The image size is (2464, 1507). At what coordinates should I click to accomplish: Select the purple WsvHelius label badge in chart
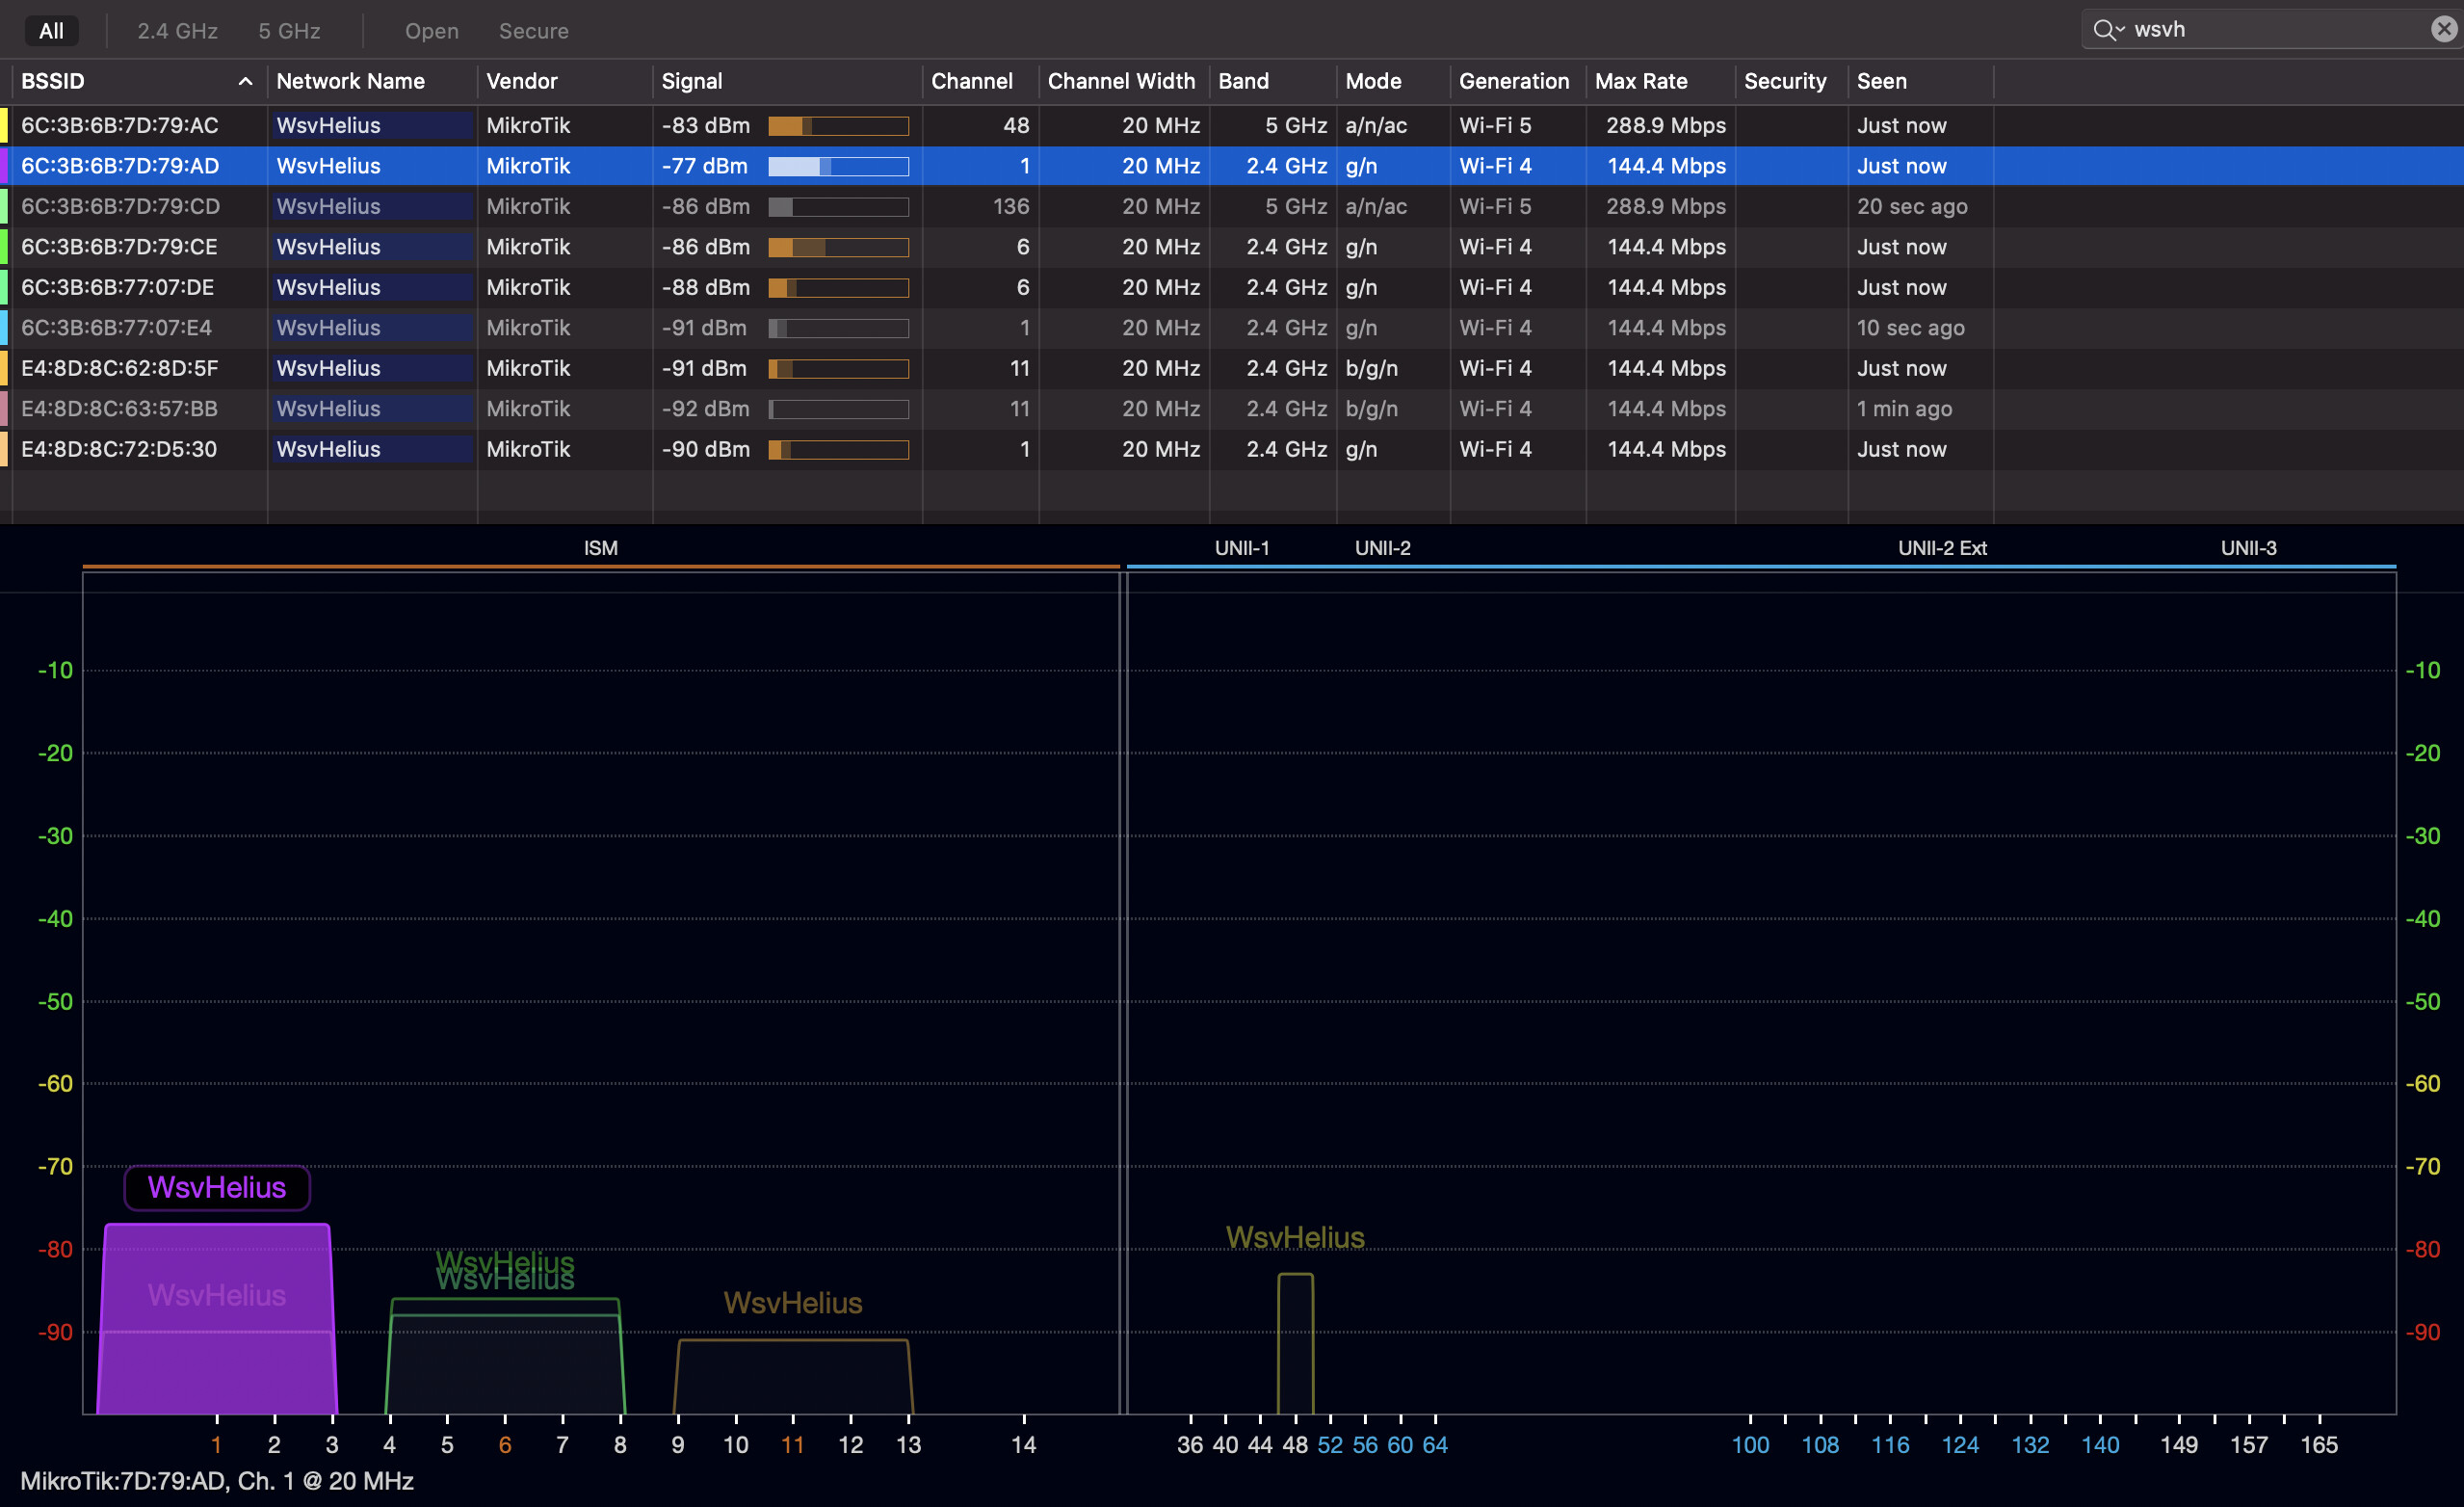(x=217, y=1188)
